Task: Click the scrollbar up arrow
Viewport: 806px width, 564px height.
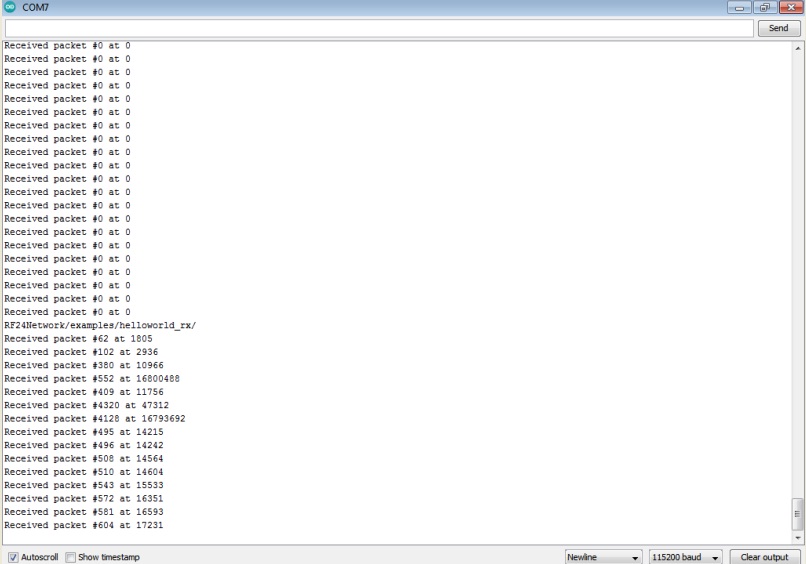Action: click(x=798, y=48)
